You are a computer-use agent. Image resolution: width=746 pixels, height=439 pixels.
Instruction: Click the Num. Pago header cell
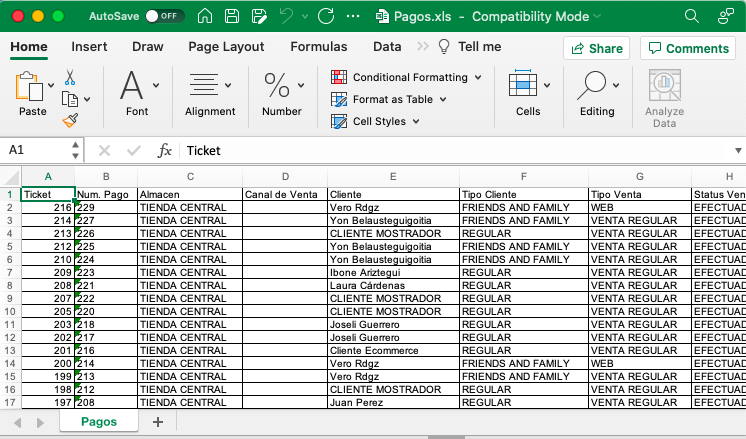pos(106,195)
